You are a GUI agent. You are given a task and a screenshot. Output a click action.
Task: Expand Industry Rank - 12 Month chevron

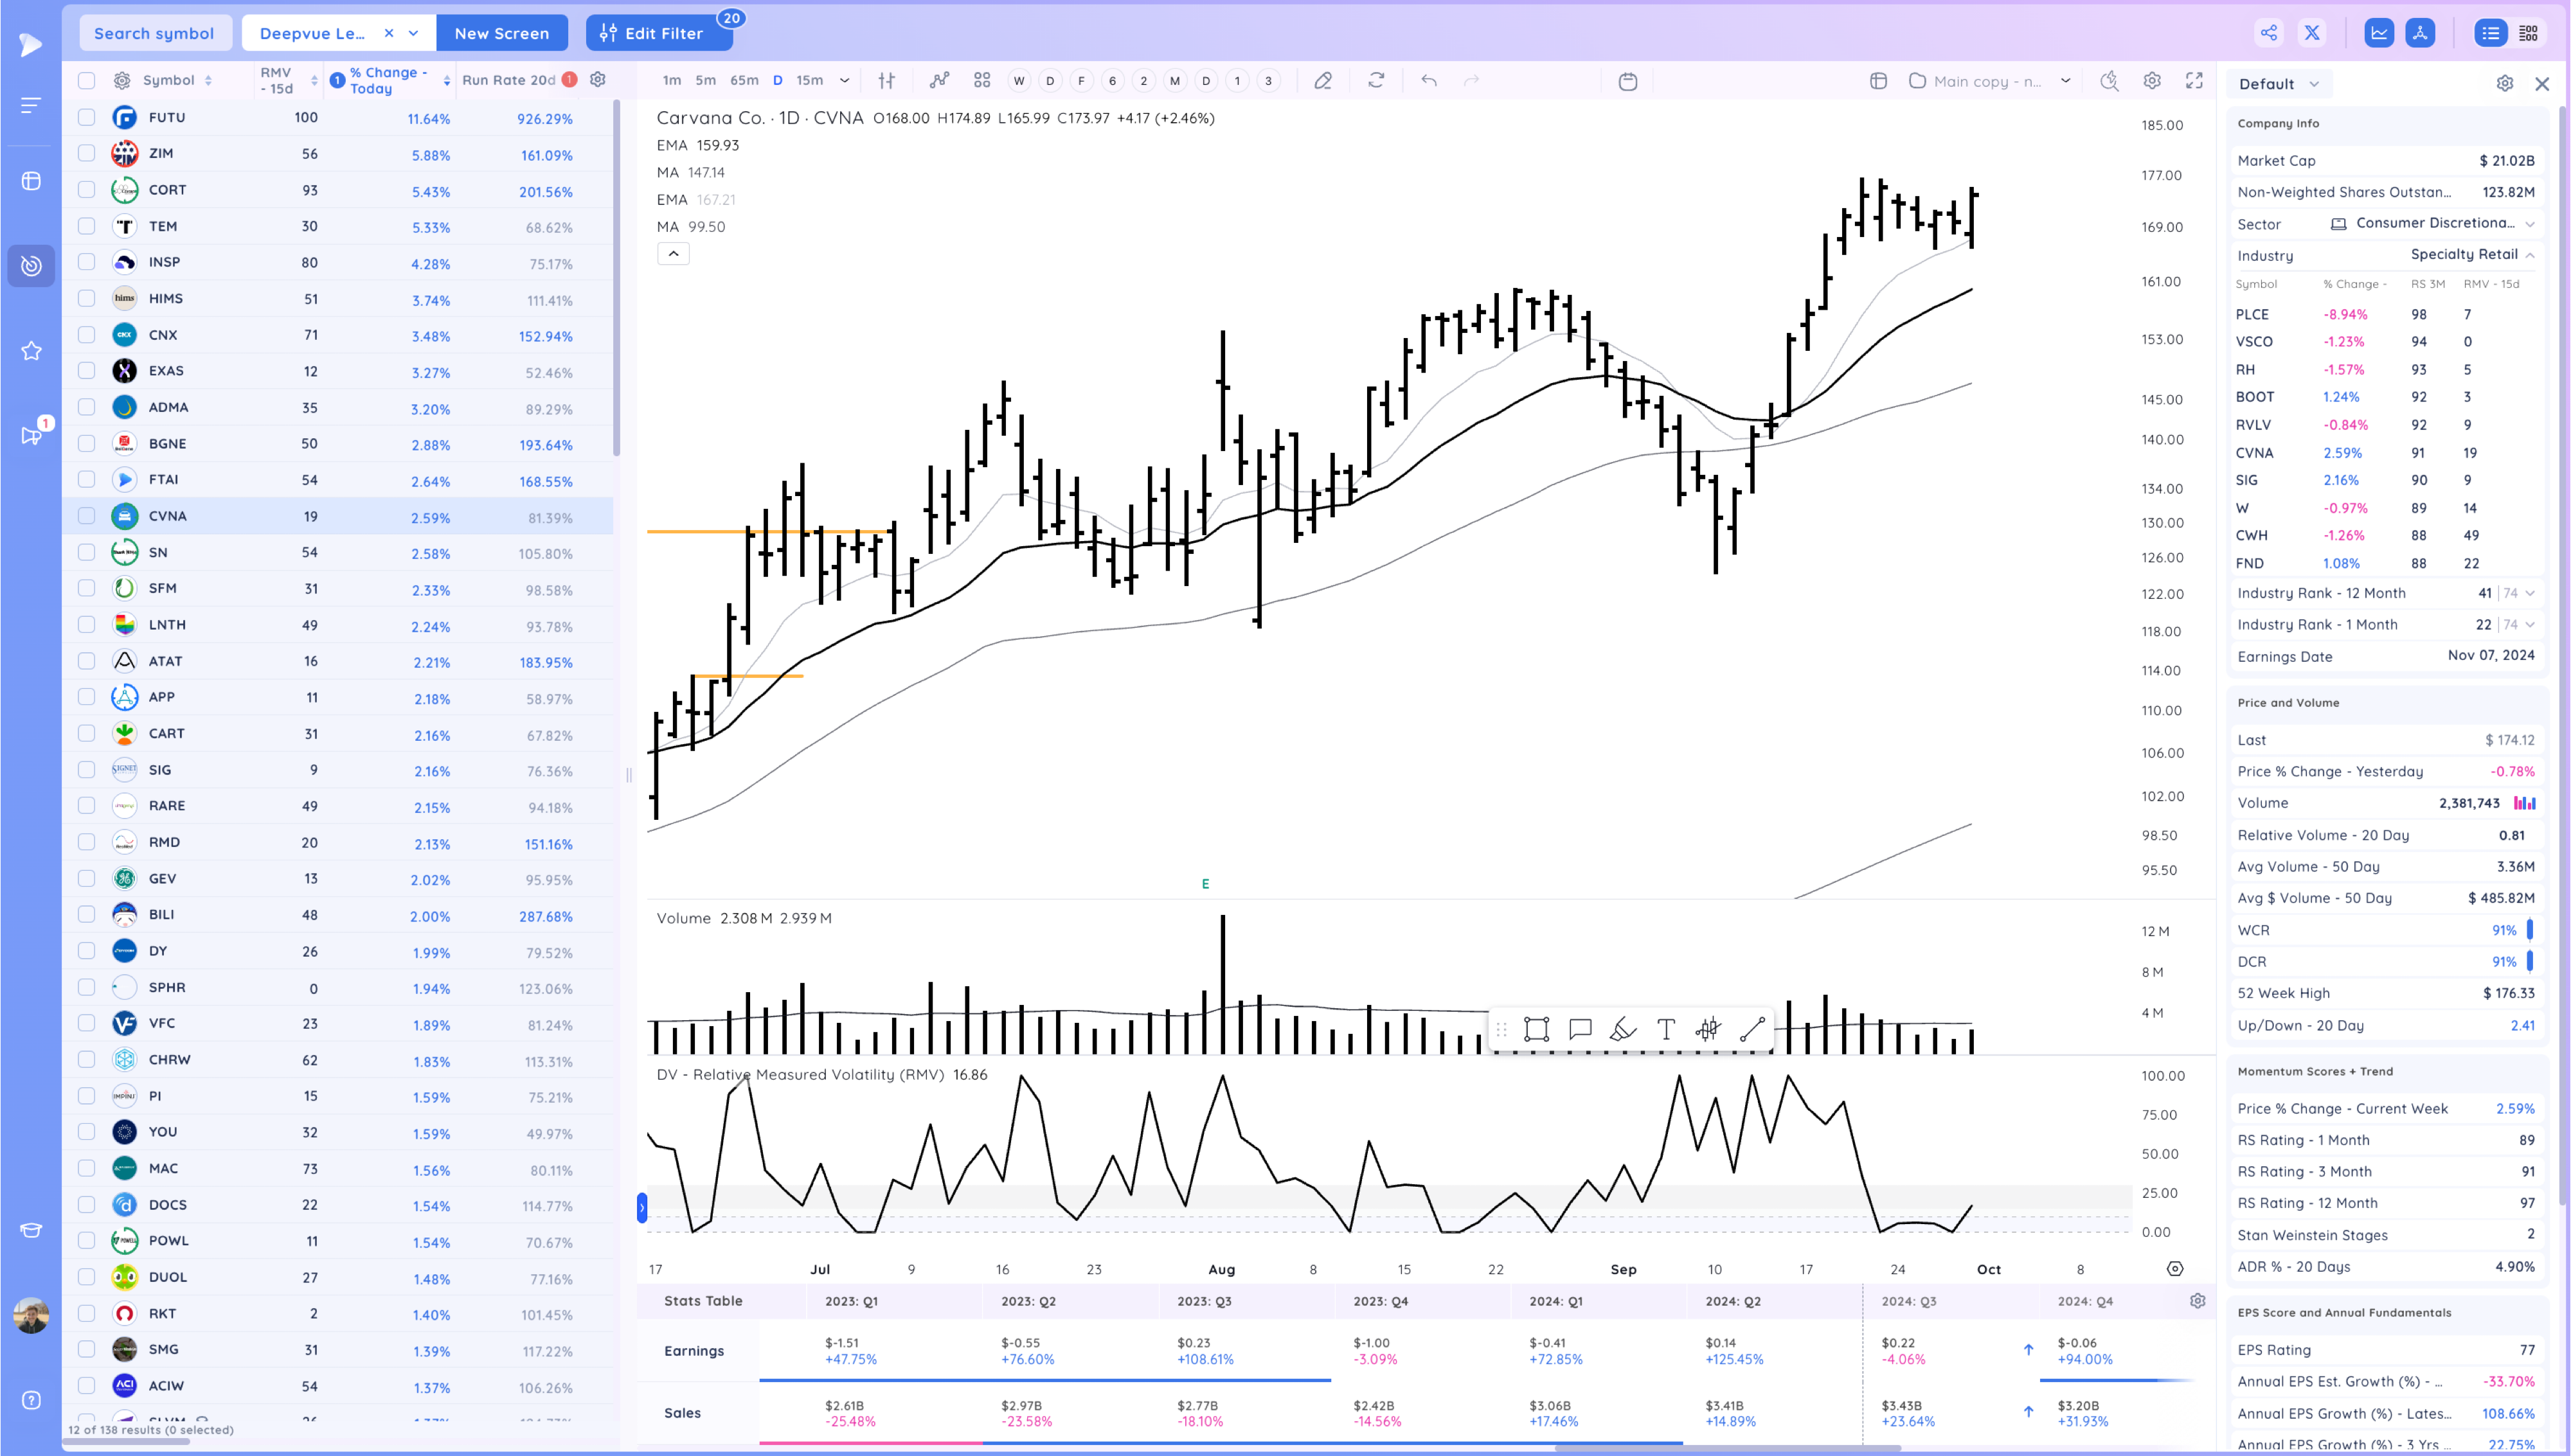[x=2530, y=593]
